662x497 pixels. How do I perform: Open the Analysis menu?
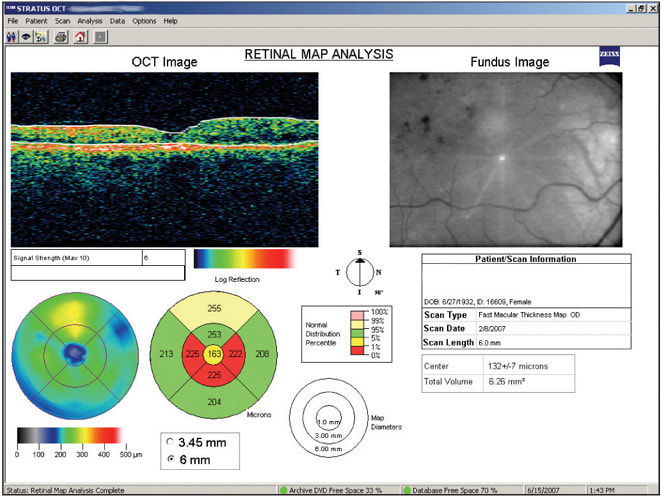click(x=90, y=21)
